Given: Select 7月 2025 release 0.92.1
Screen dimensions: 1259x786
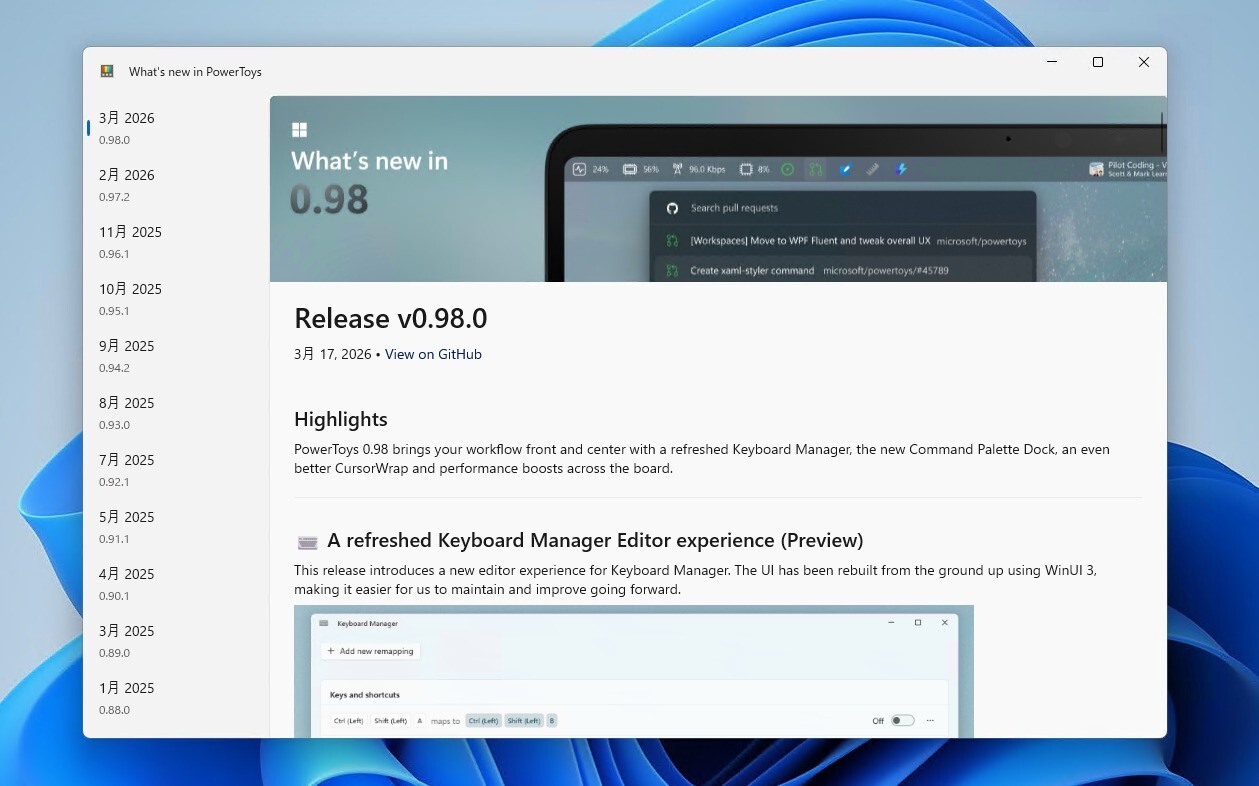Looking at the screenshot, I should point(176,470).
